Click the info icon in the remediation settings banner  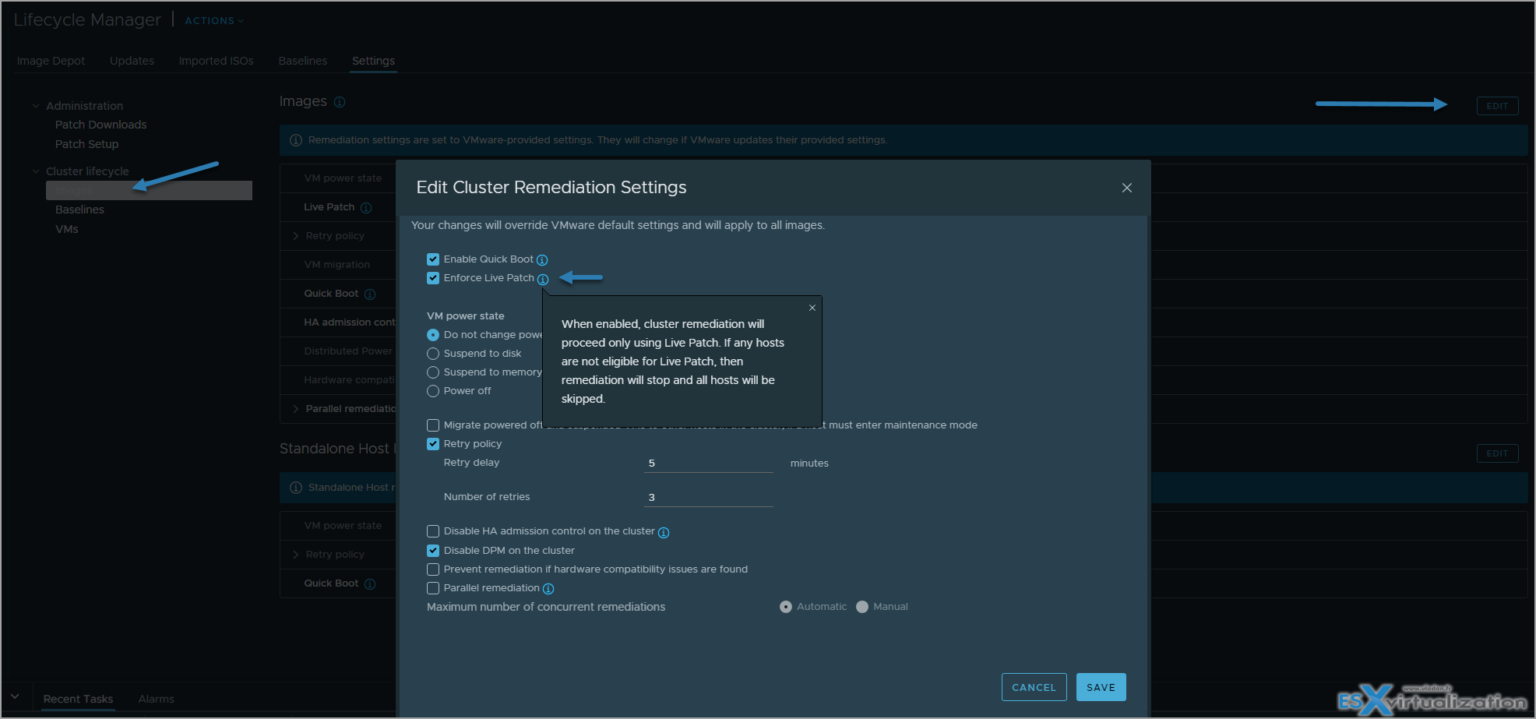coord(296,139)
